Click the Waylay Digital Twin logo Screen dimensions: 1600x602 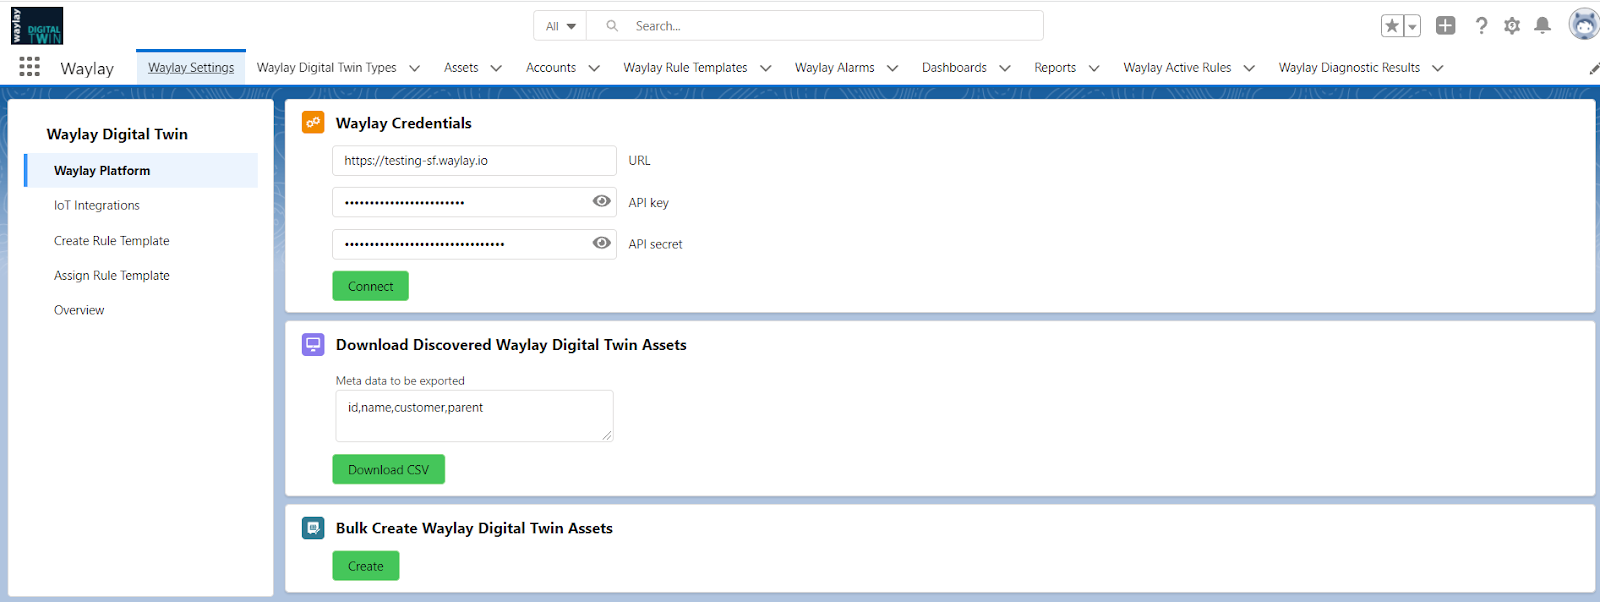pyautogui.click(x=37, y=26)
